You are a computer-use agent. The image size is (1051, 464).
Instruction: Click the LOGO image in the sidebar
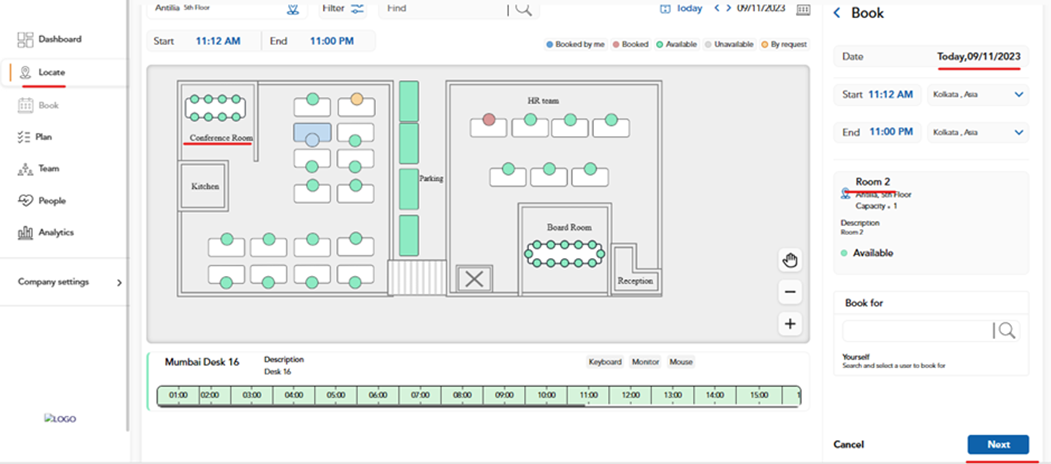(x=60, y=419)
